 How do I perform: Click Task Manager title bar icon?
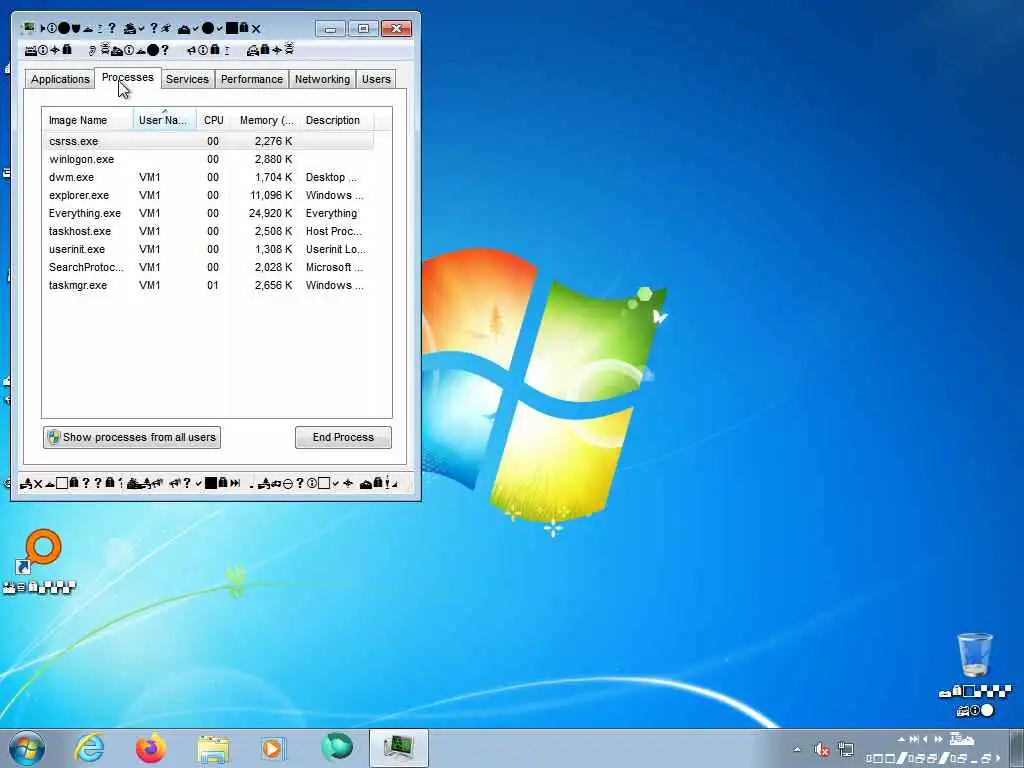coord(28,28)
